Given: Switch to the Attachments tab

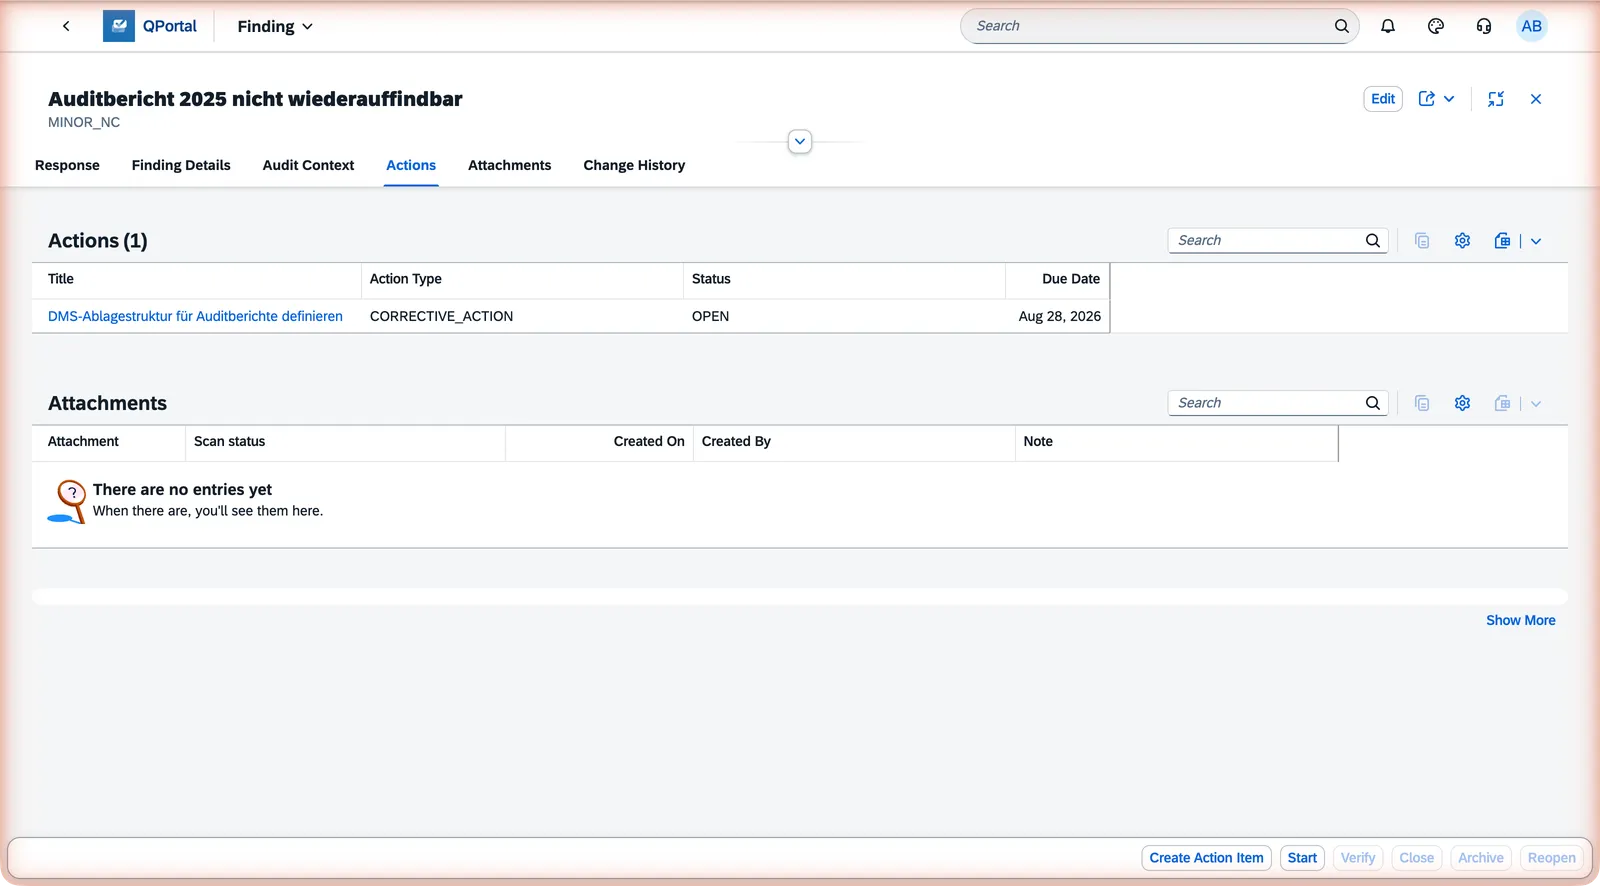Looking at the screenshot, I should [x=509, y=165].
